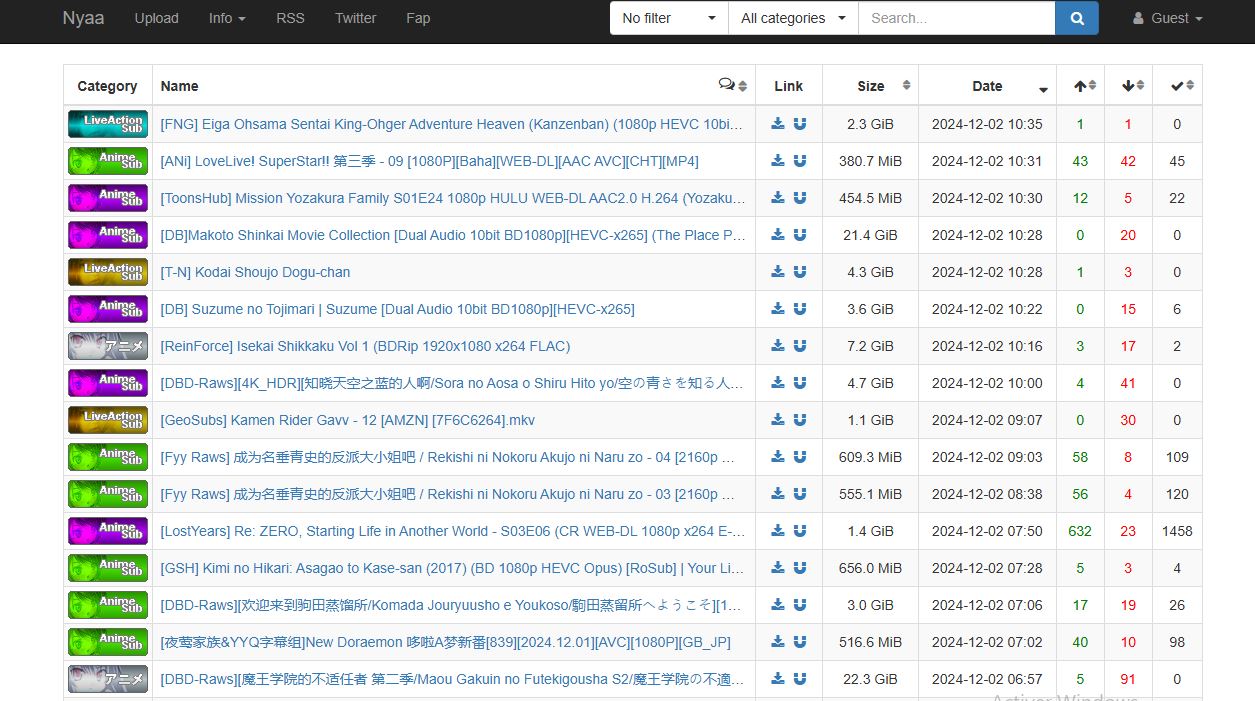The height and width of the screenshot is (701, 1255).
Task: Open the Guest user menu
Action: click(x=1167, y=18)
